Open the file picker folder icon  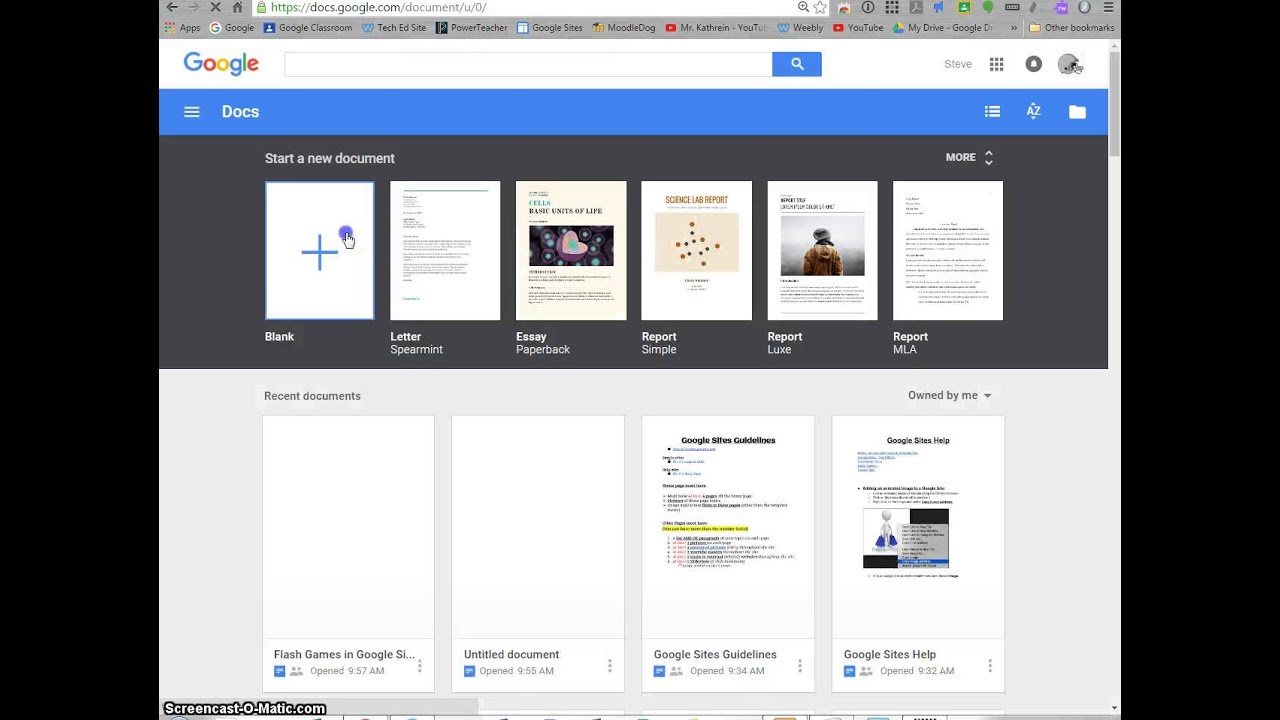pos(1077,112)
